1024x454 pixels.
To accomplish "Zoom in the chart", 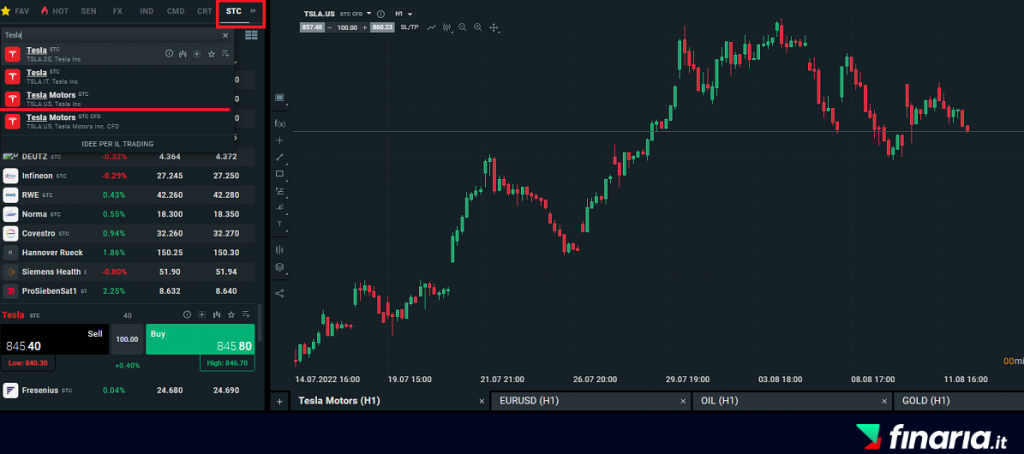I will tap(478, 27).
